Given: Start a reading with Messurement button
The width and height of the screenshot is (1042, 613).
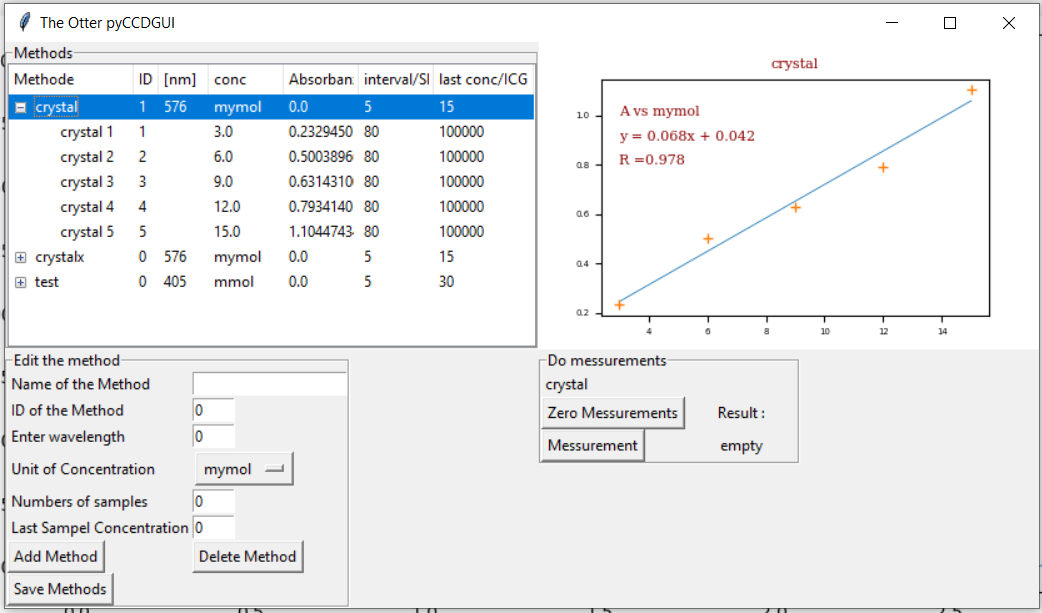Looking at the screenshot, I should coord(592,445).
